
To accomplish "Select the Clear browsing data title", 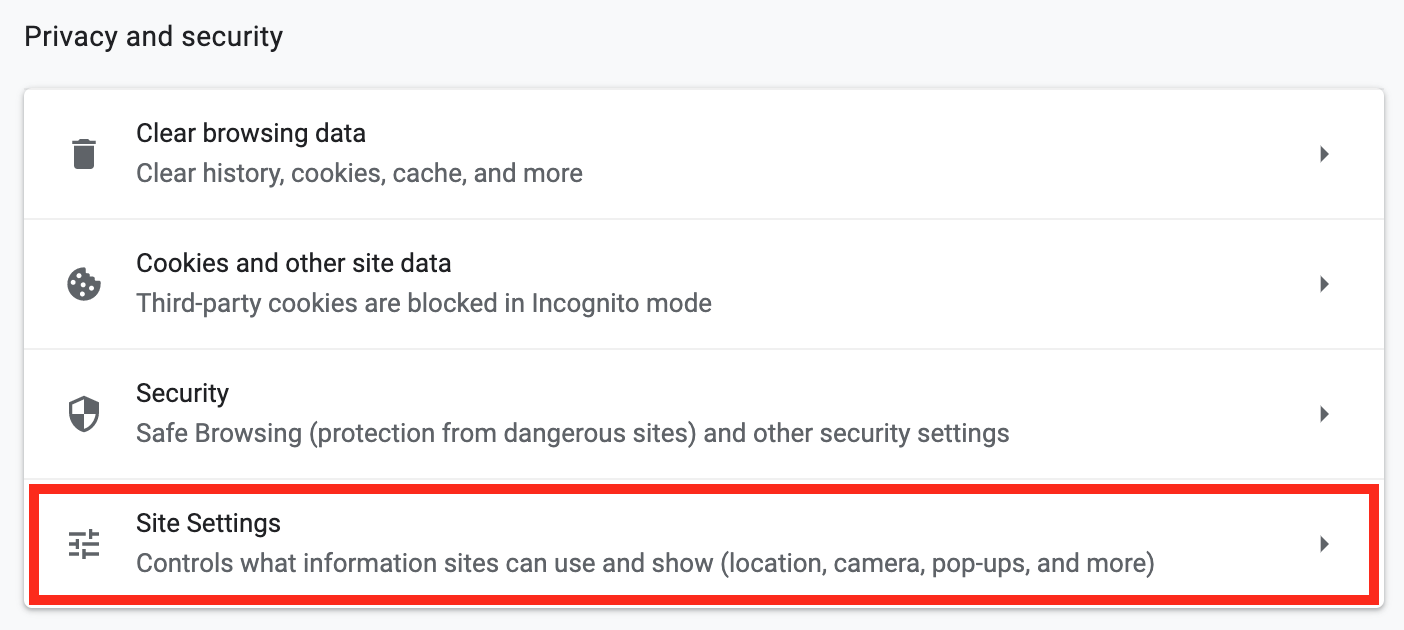I will tap(251, 133).
